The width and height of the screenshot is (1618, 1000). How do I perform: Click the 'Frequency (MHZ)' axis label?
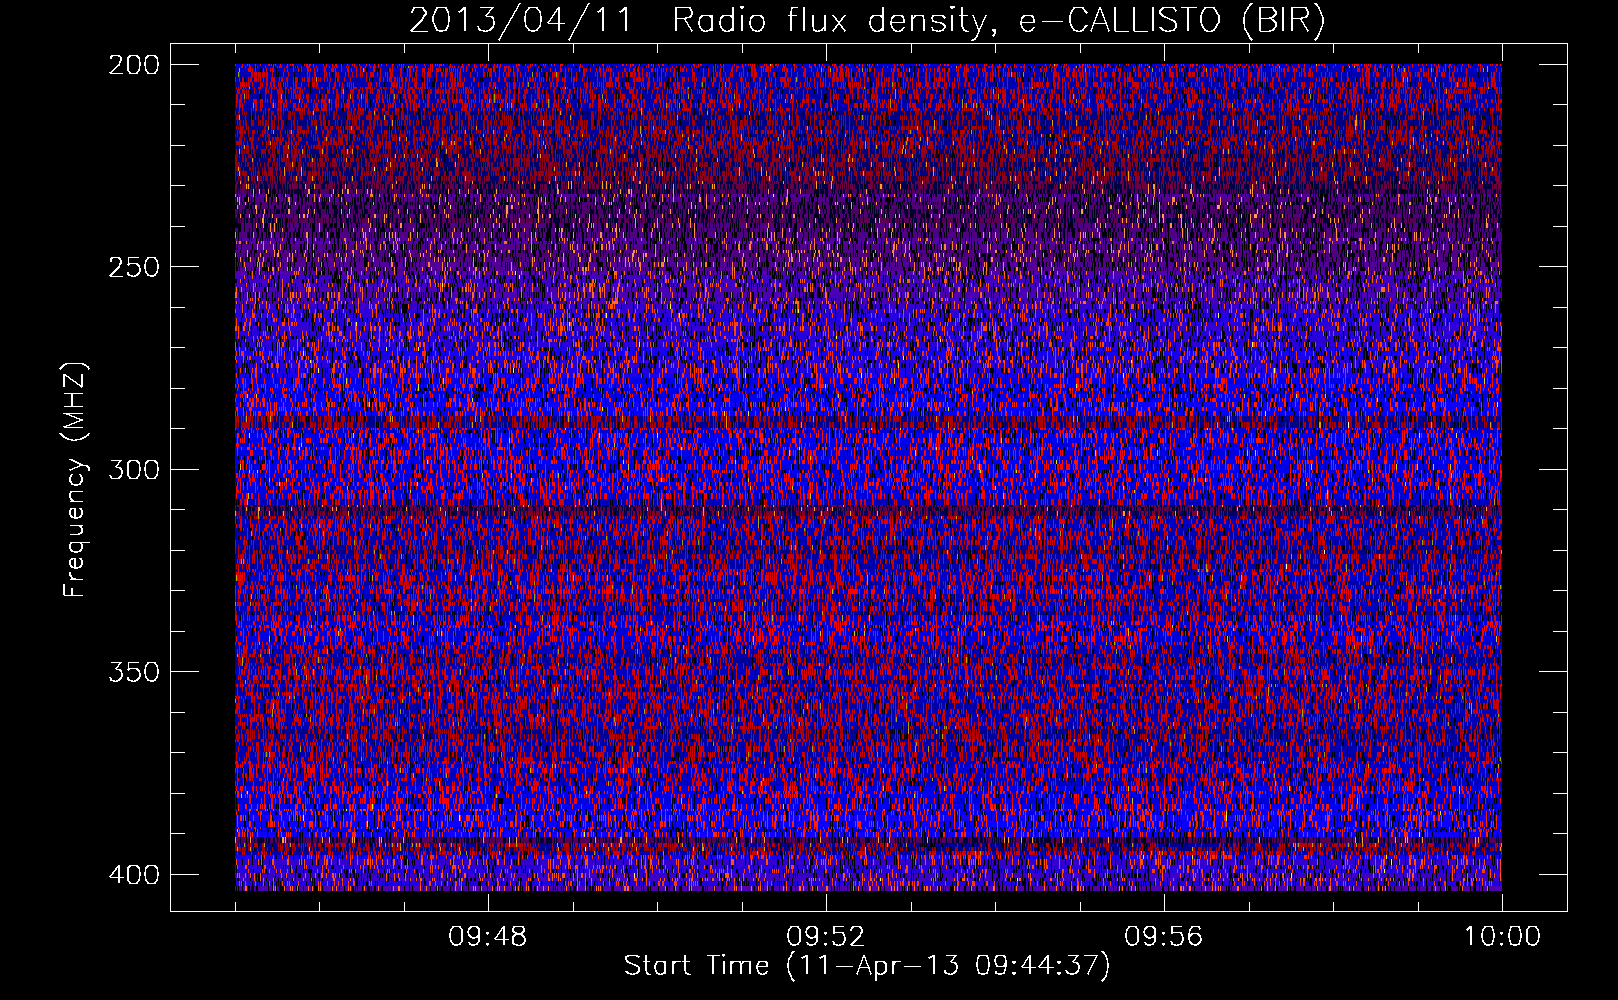tap(76, 480)
